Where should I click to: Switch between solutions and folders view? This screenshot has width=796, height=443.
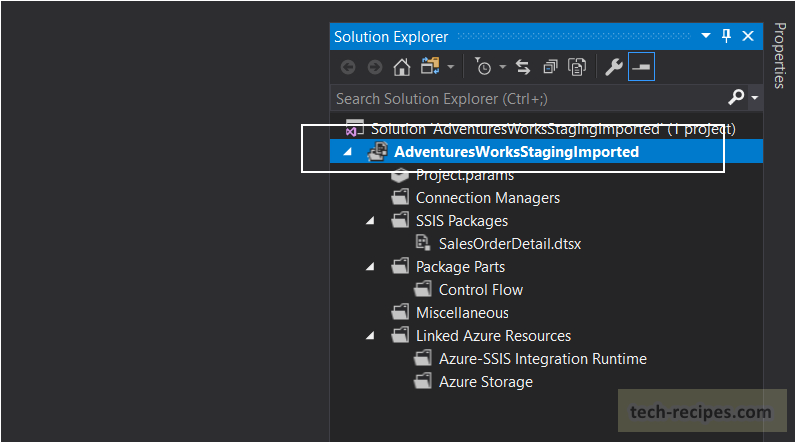click(x=430, y=66)
